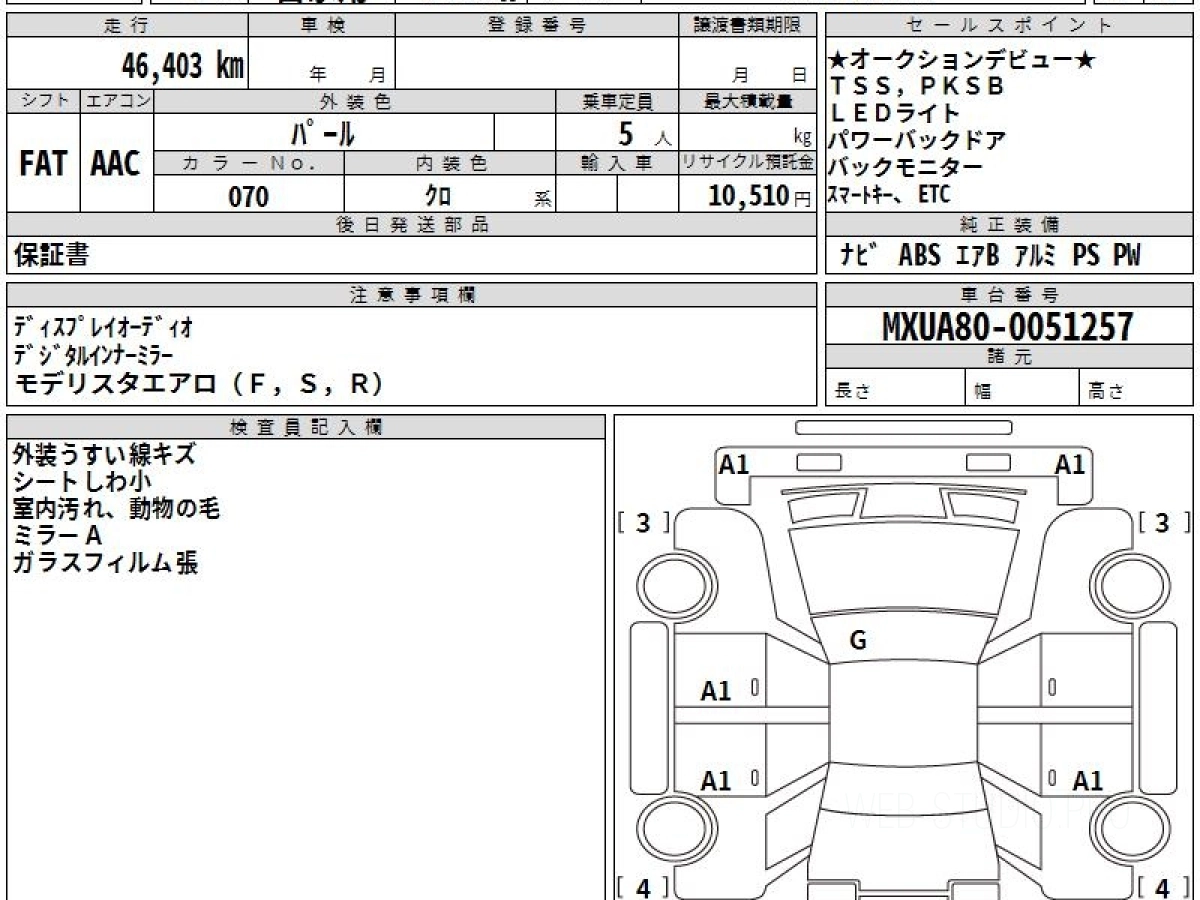Select the [3] tire rating left of the diagram
This screenshot has width=1200, height=900.
click(x=643, y=523)
